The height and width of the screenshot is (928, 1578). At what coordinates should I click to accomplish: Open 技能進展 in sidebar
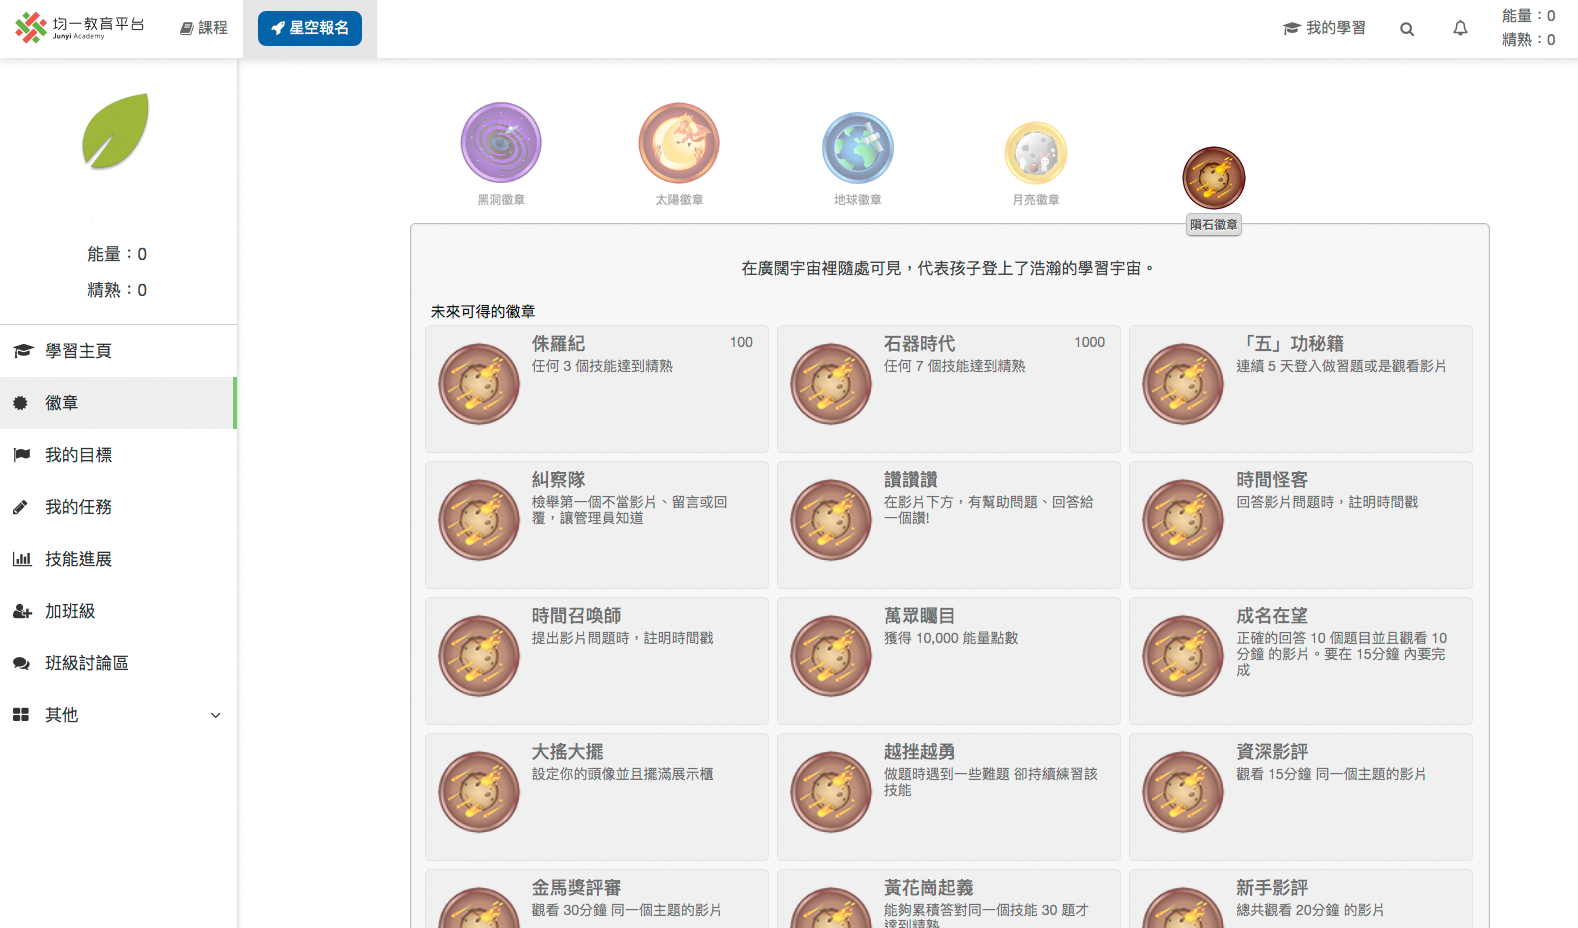click(78, 559)
